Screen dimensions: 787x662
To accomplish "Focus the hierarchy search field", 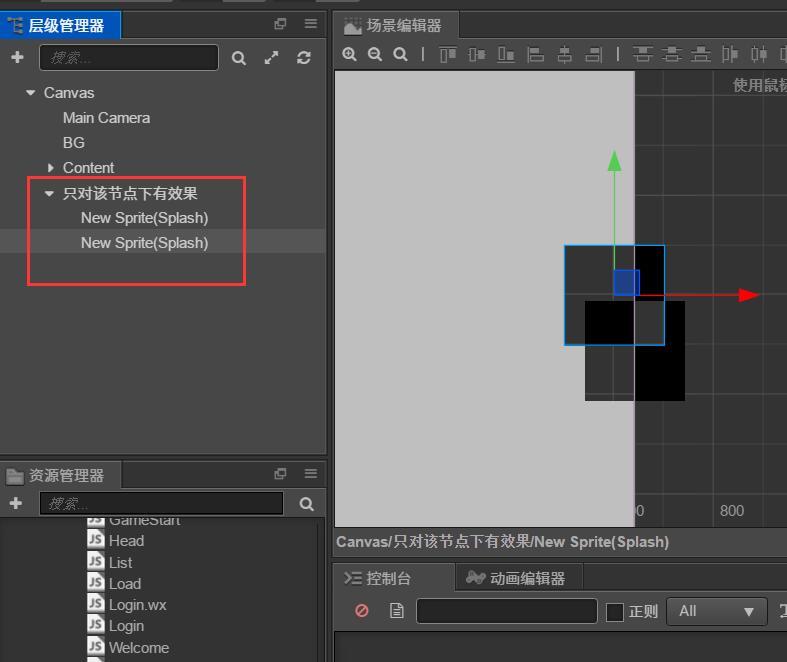I will click(x=129, y=58).
